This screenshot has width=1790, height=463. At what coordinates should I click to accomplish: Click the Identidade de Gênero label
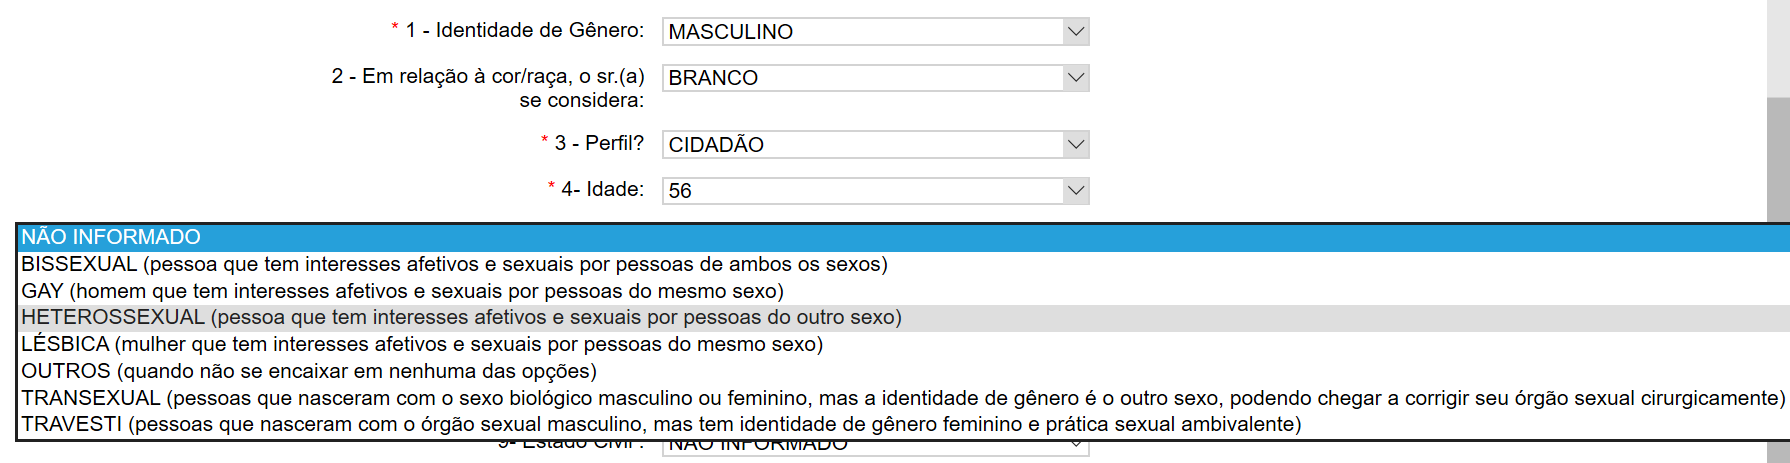click(524, 31)
